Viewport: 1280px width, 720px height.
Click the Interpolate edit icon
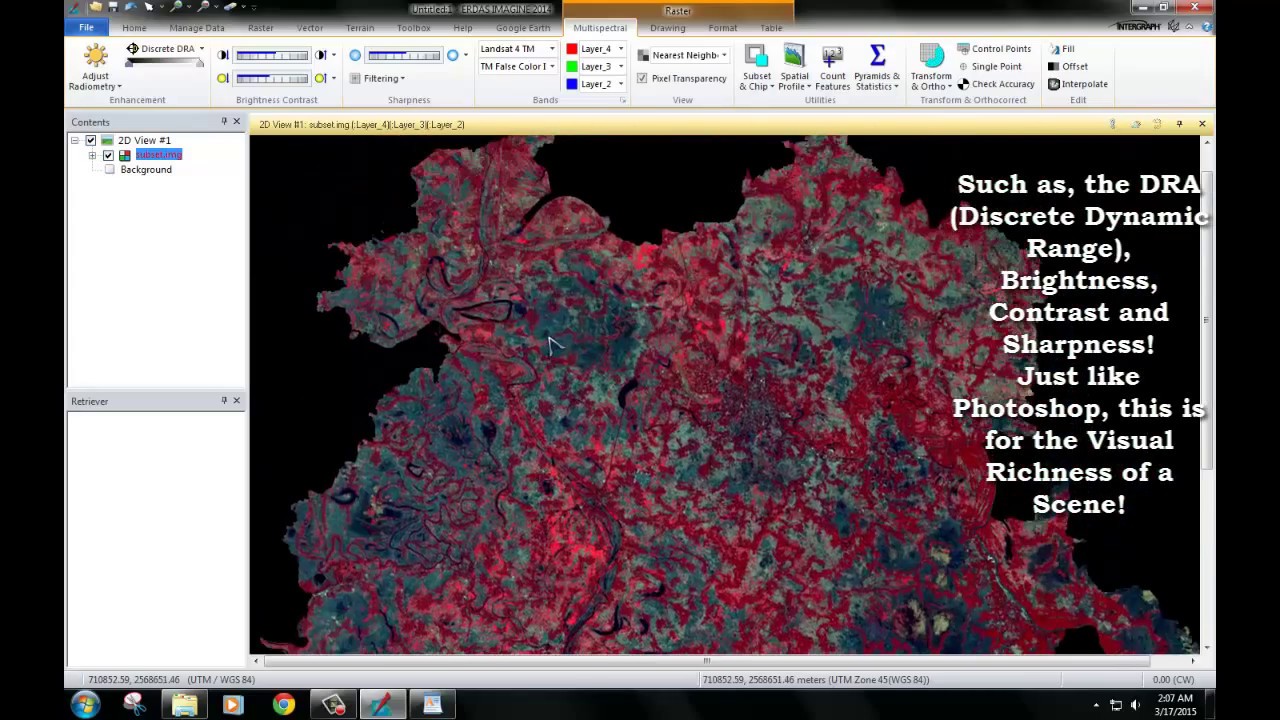1054,84
